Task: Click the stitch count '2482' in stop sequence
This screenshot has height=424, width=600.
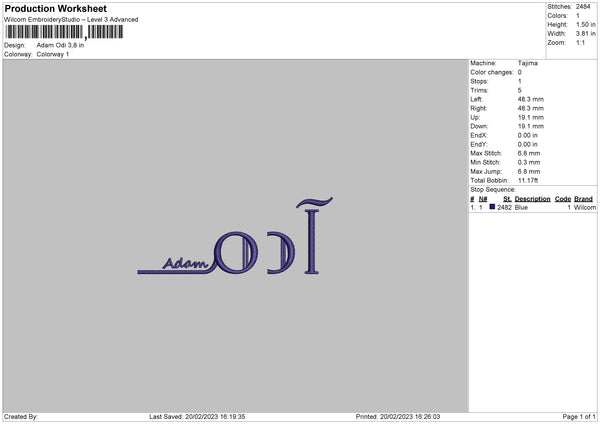Action: click(504, 207)
